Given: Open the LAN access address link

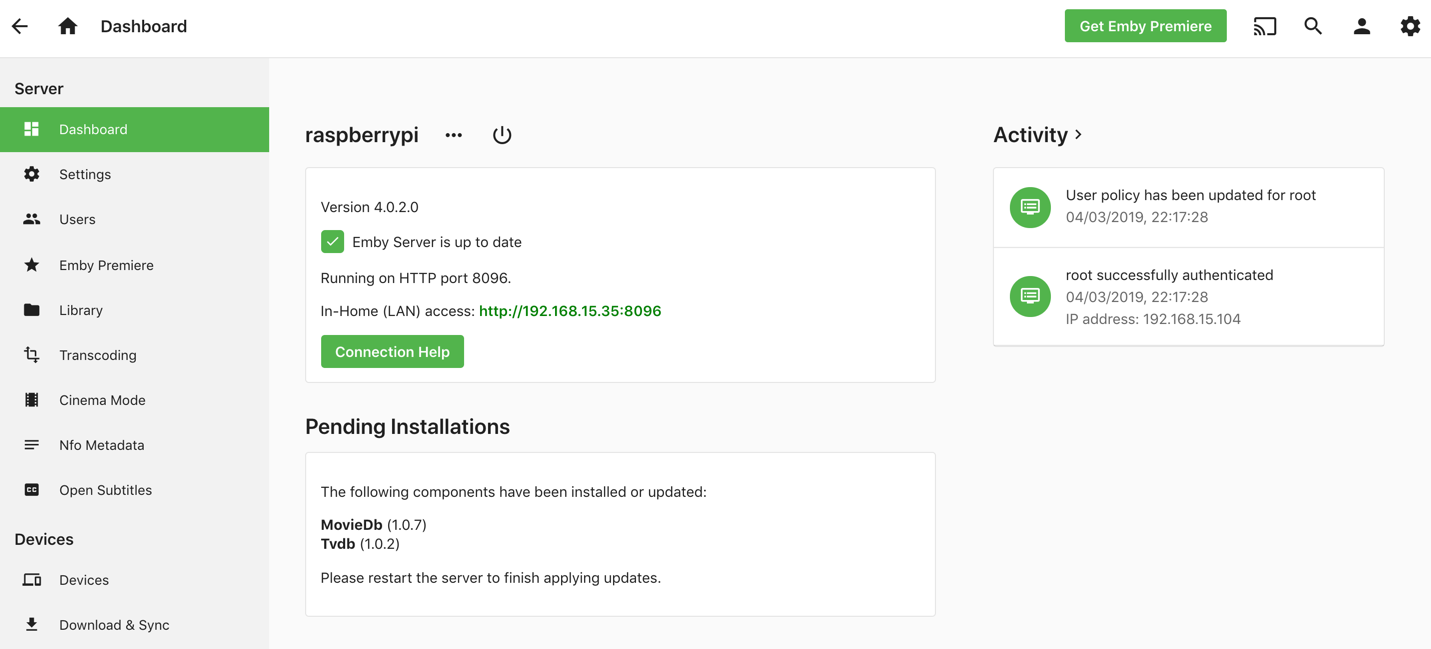Looking at the screenshot, I should pos(569,311).
